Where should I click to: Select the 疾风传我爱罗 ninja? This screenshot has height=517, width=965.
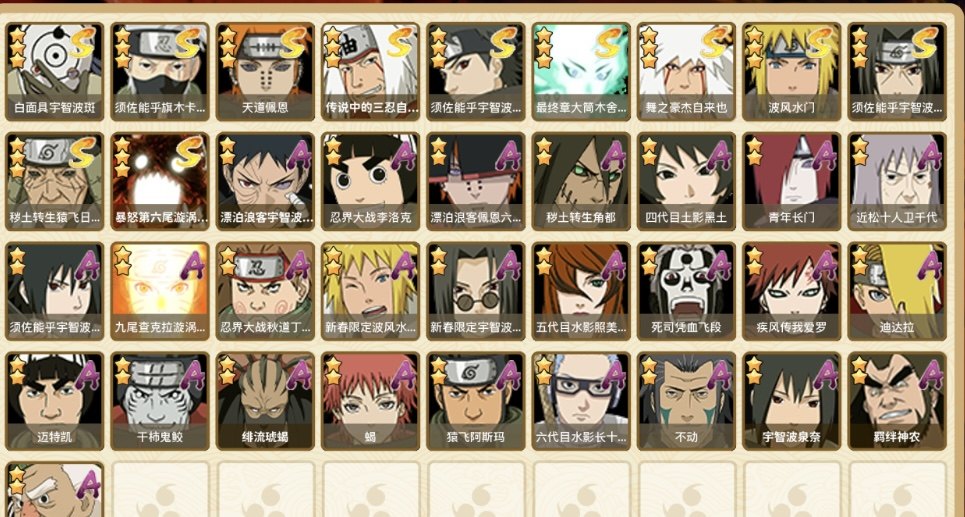[791, 292]
